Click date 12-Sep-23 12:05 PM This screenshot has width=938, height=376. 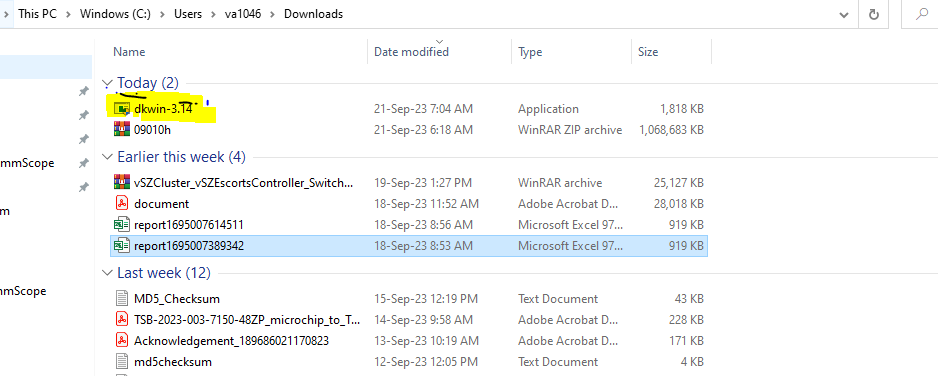click(426, 362)
